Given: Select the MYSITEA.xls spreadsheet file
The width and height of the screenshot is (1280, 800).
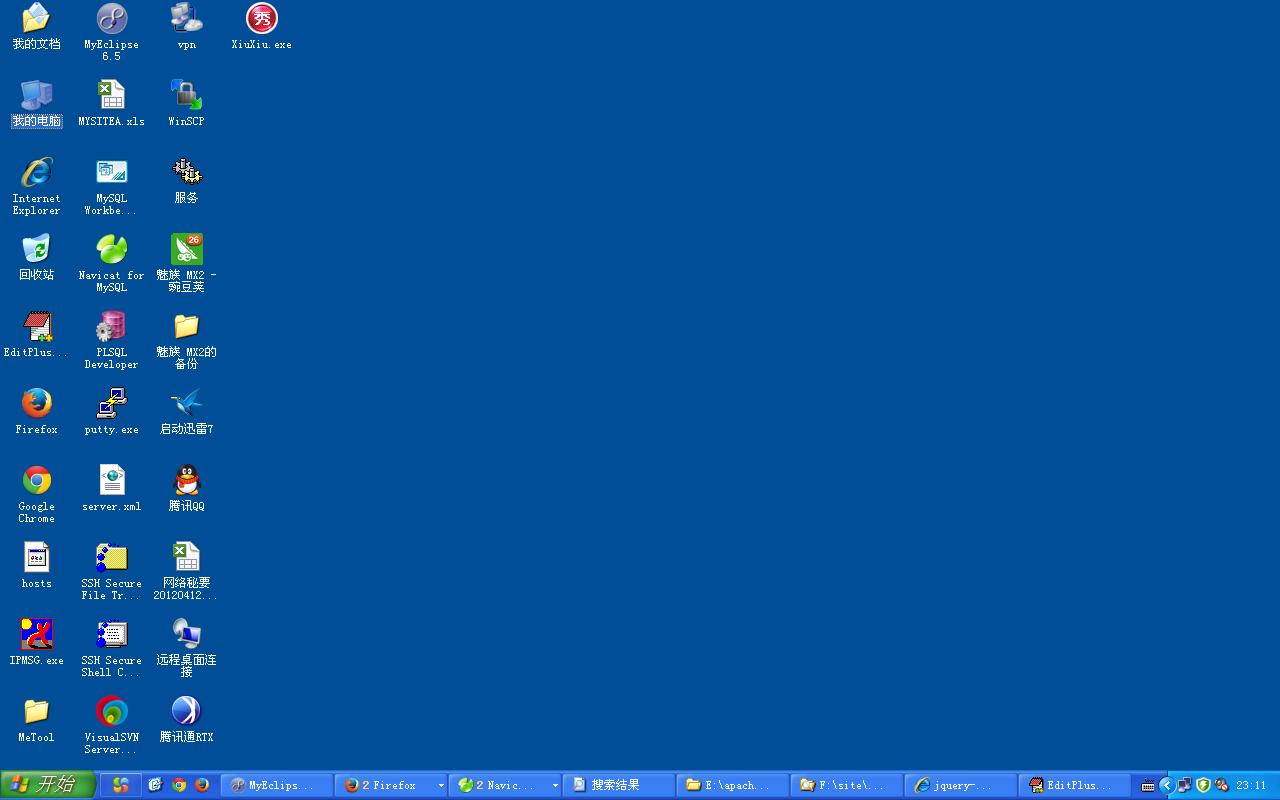Looking at the screenshot, I should coord(111,104).
